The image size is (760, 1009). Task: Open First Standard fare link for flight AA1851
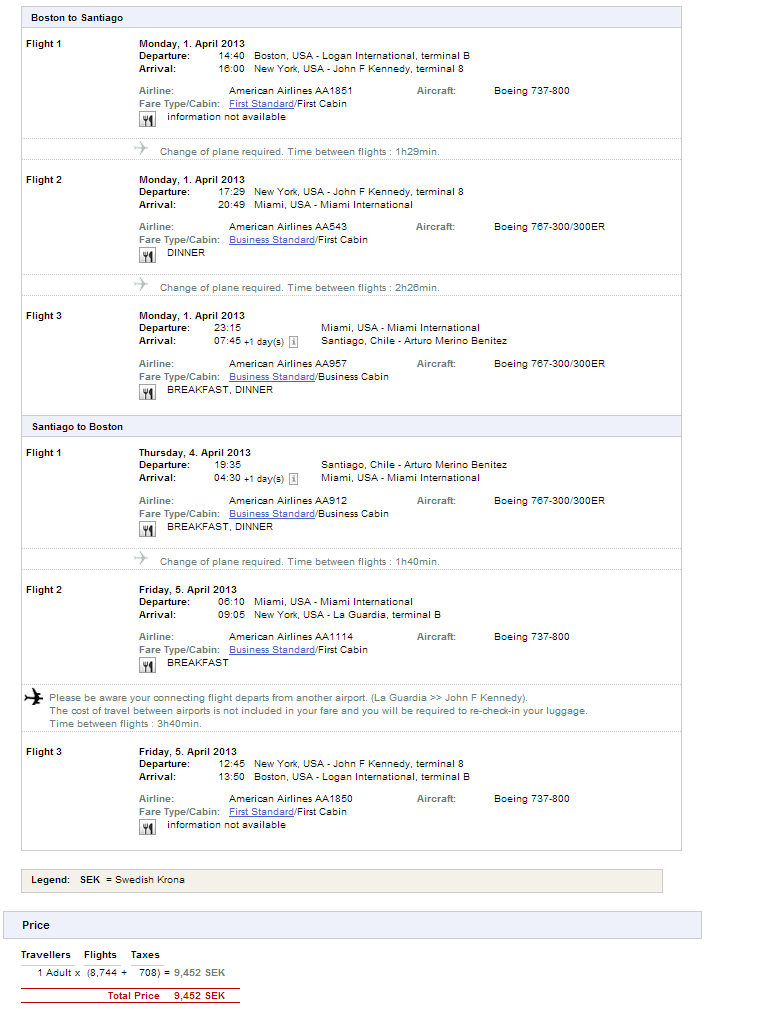click(x=261, y=104)
